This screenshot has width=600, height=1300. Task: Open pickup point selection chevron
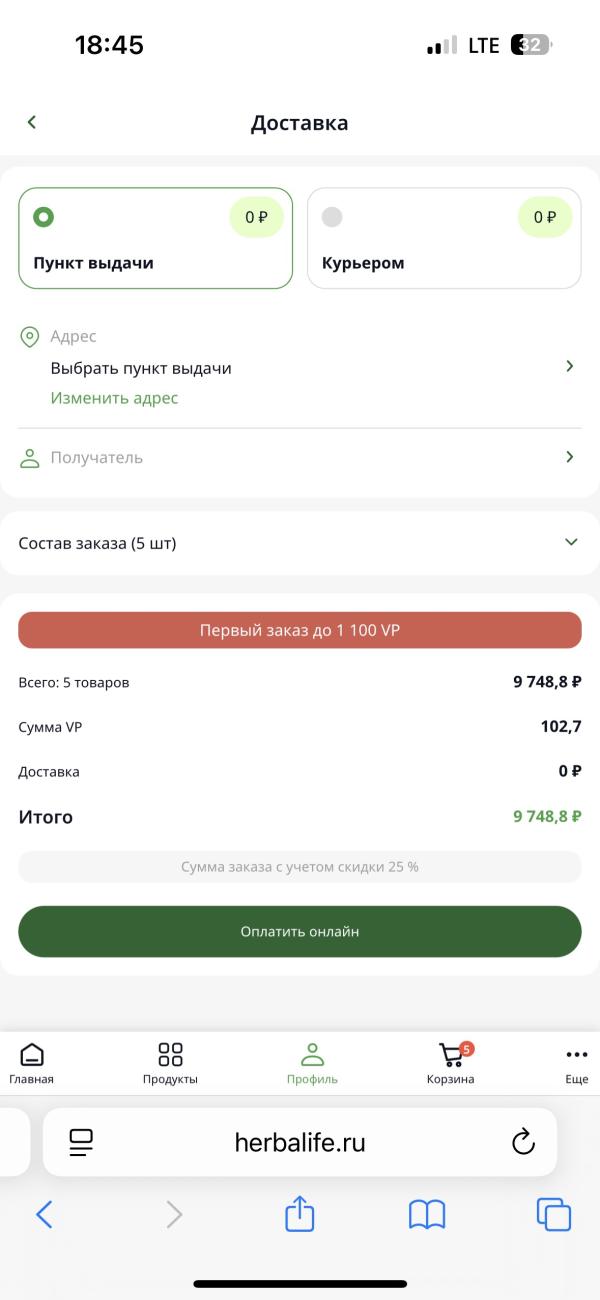pos(570,367)
